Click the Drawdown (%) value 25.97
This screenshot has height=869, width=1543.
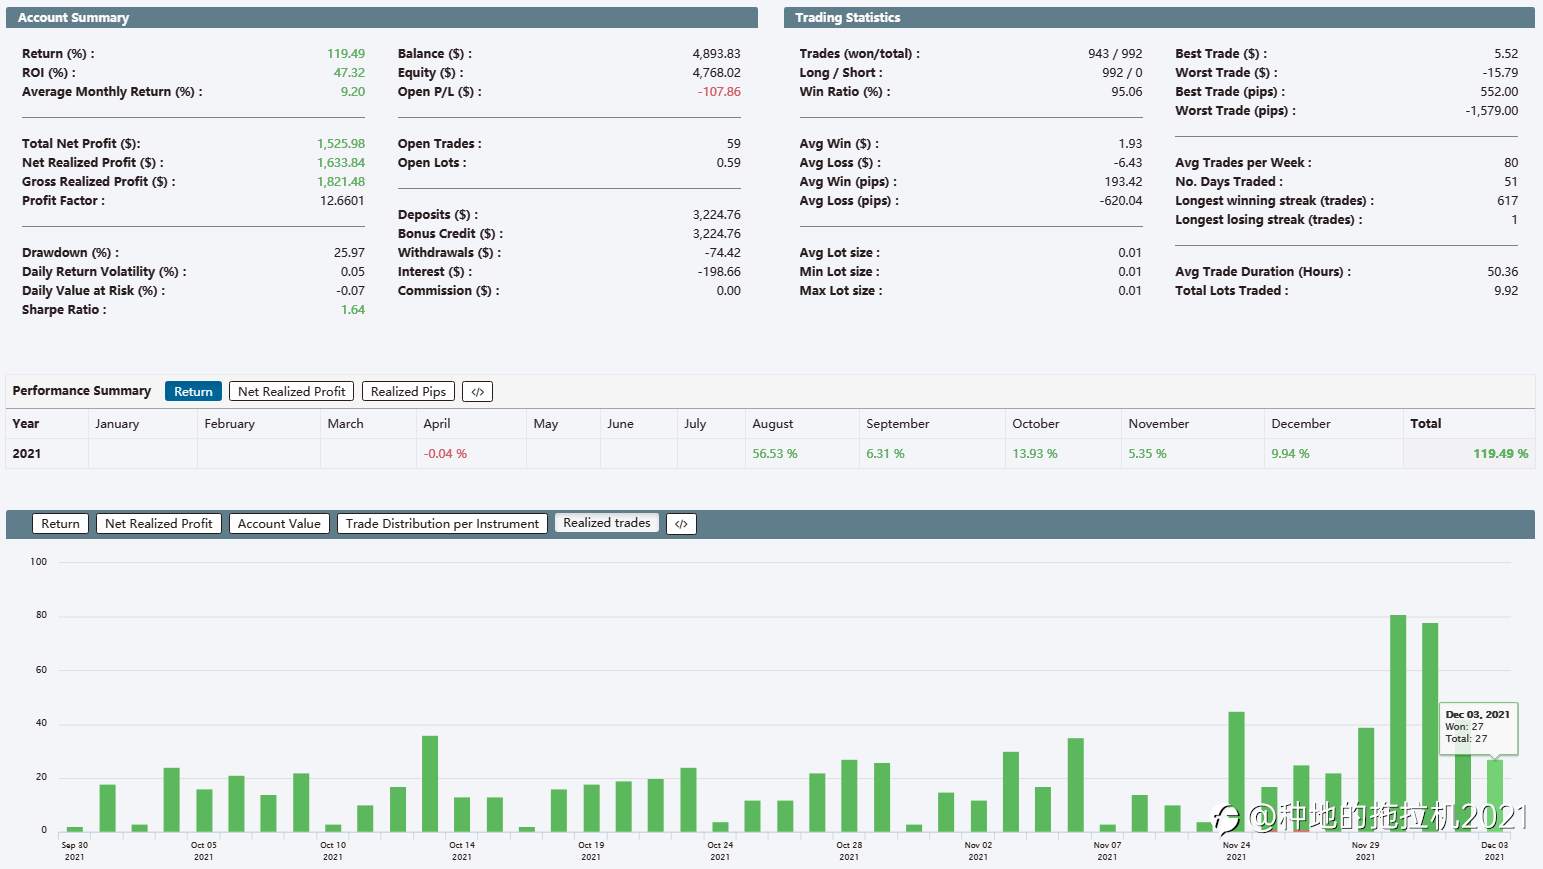coord(349,253)
